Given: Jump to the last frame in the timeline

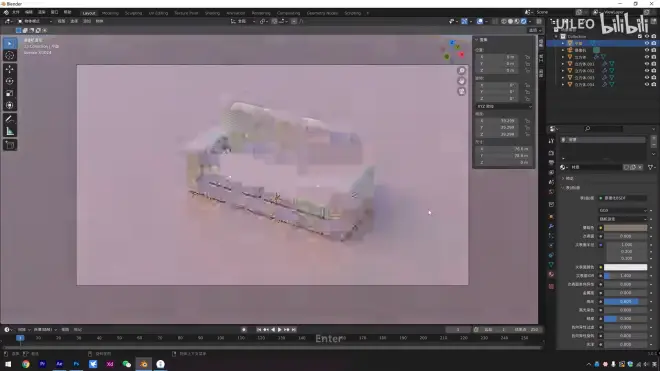Looking at the screenshot, I should coord(294,330).
